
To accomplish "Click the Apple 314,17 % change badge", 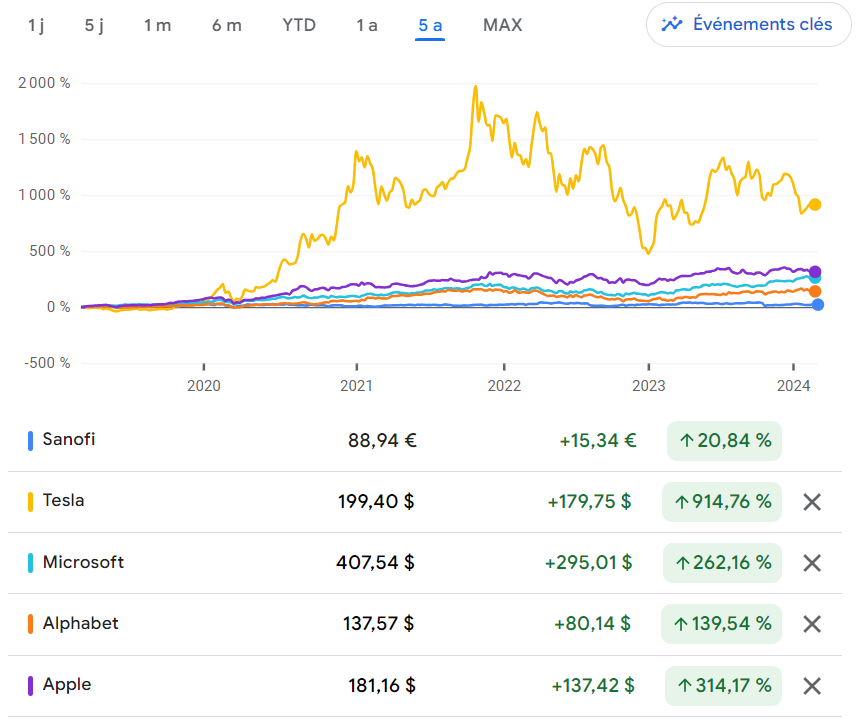I will (x=723, y=686).
